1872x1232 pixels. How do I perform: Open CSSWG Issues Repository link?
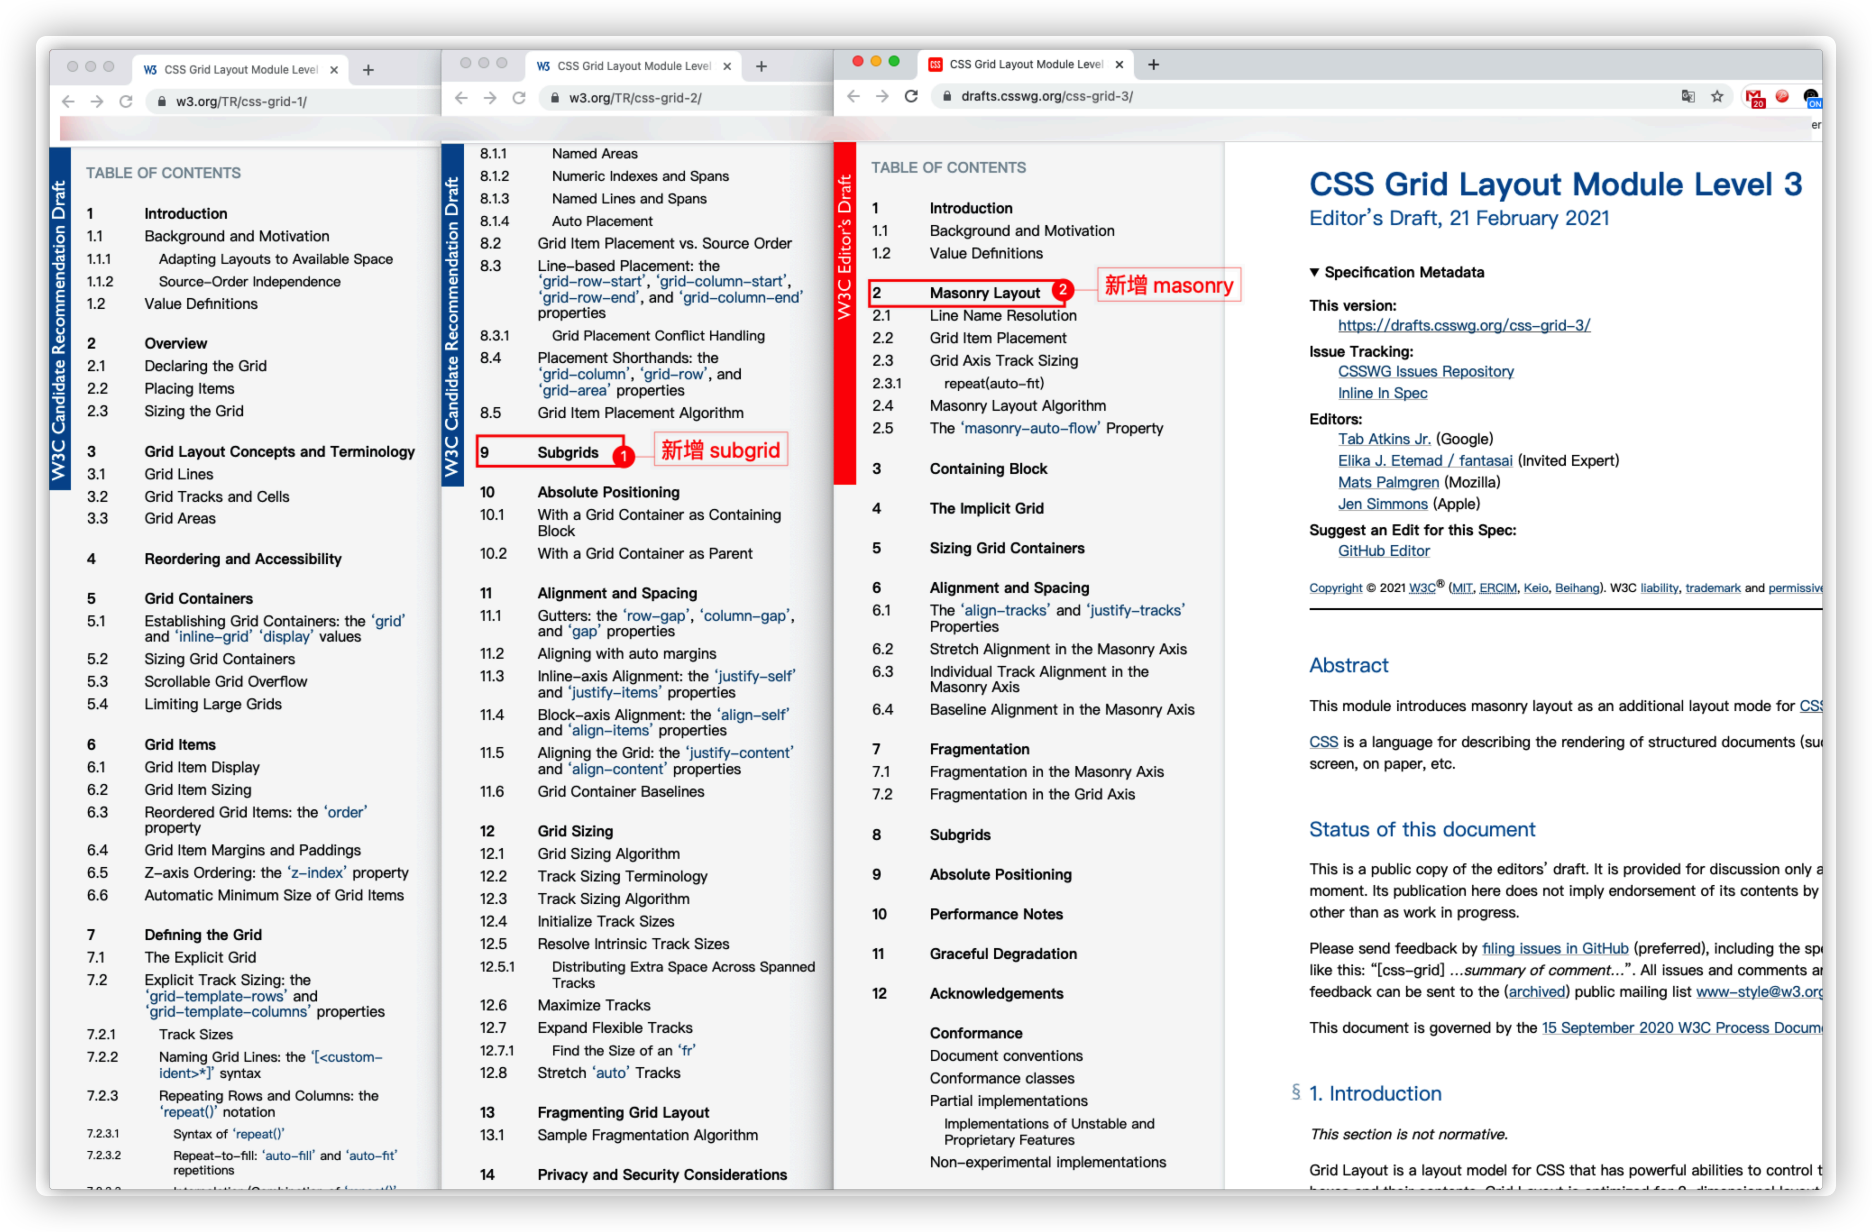1426,371
